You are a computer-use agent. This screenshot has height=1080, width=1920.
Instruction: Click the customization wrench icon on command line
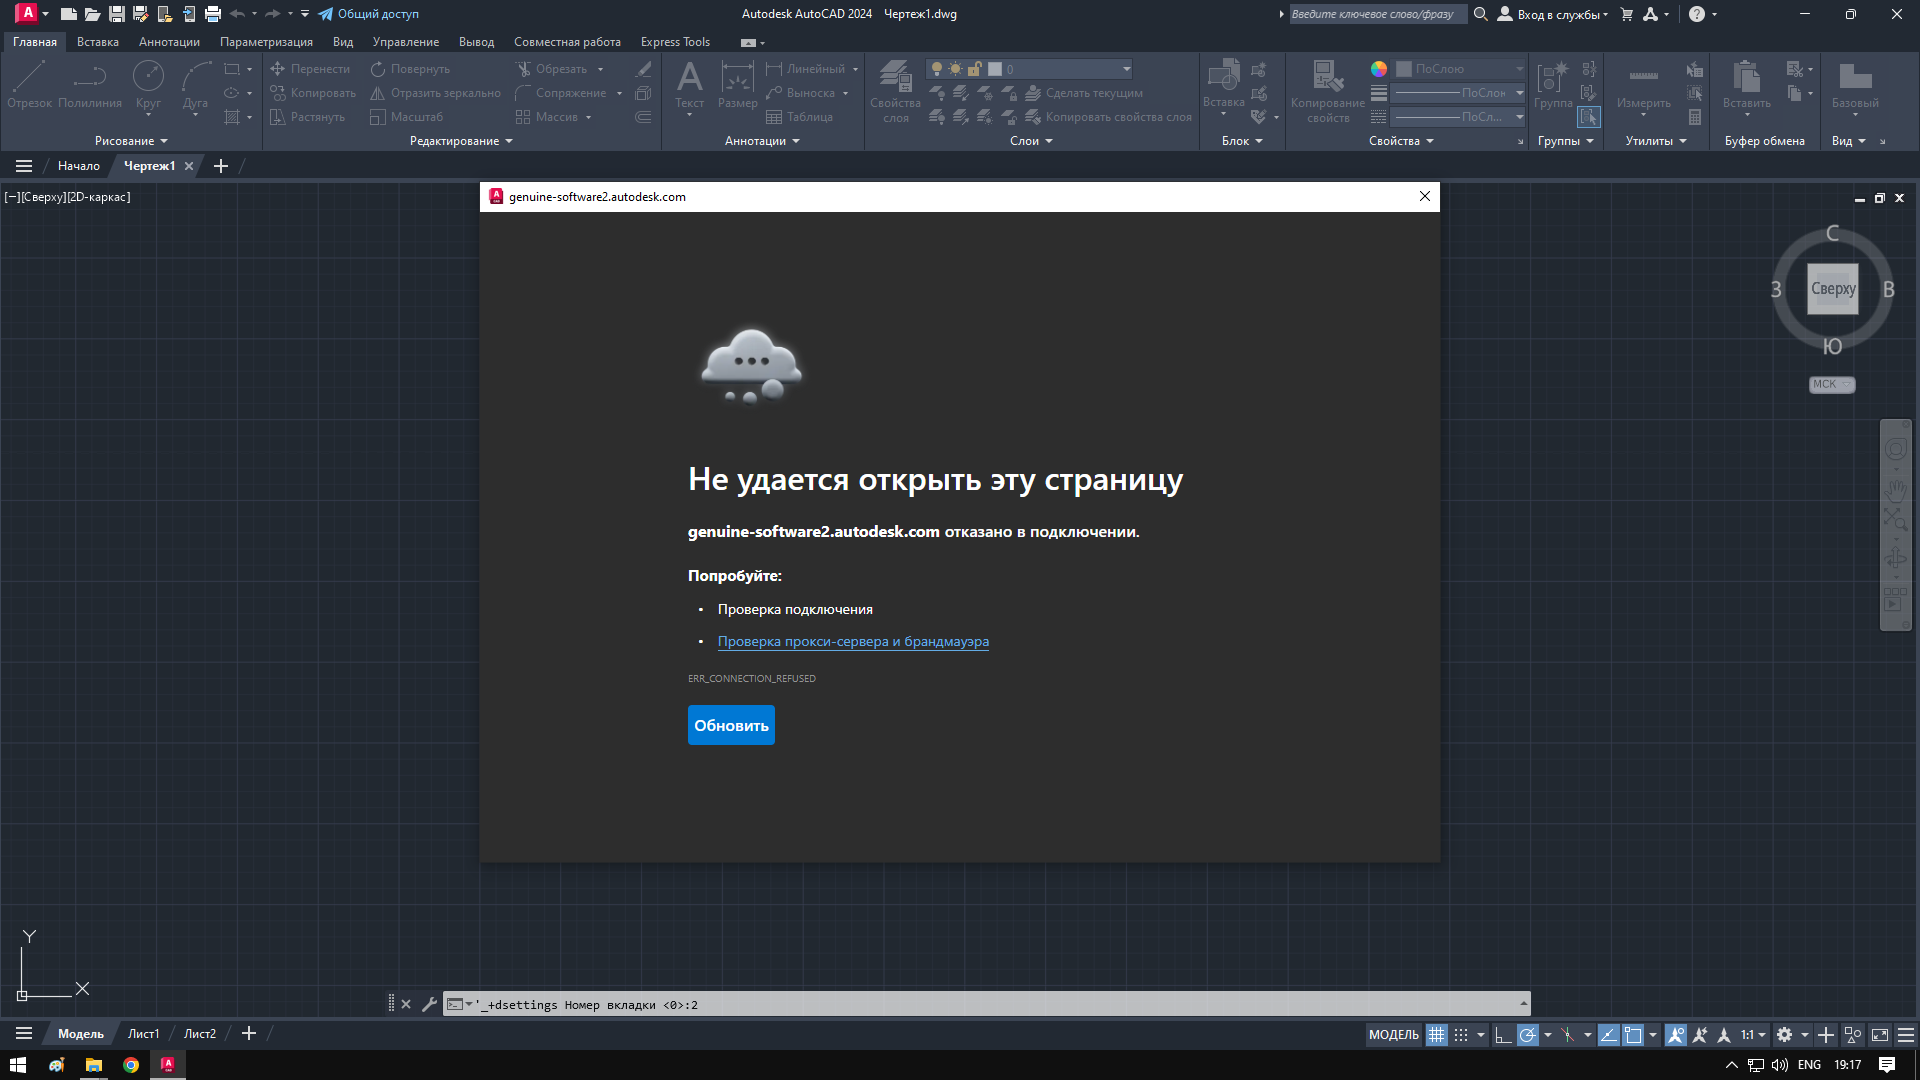point(429,1004)
